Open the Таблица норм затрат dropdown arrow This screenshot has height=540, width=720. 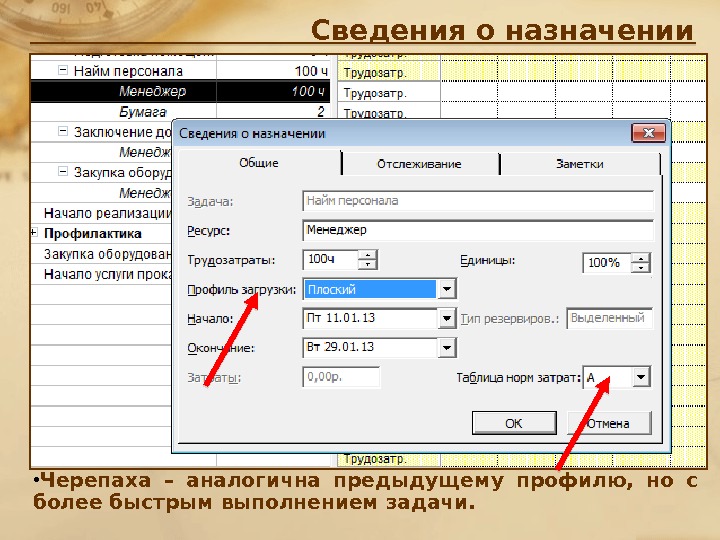641,377
